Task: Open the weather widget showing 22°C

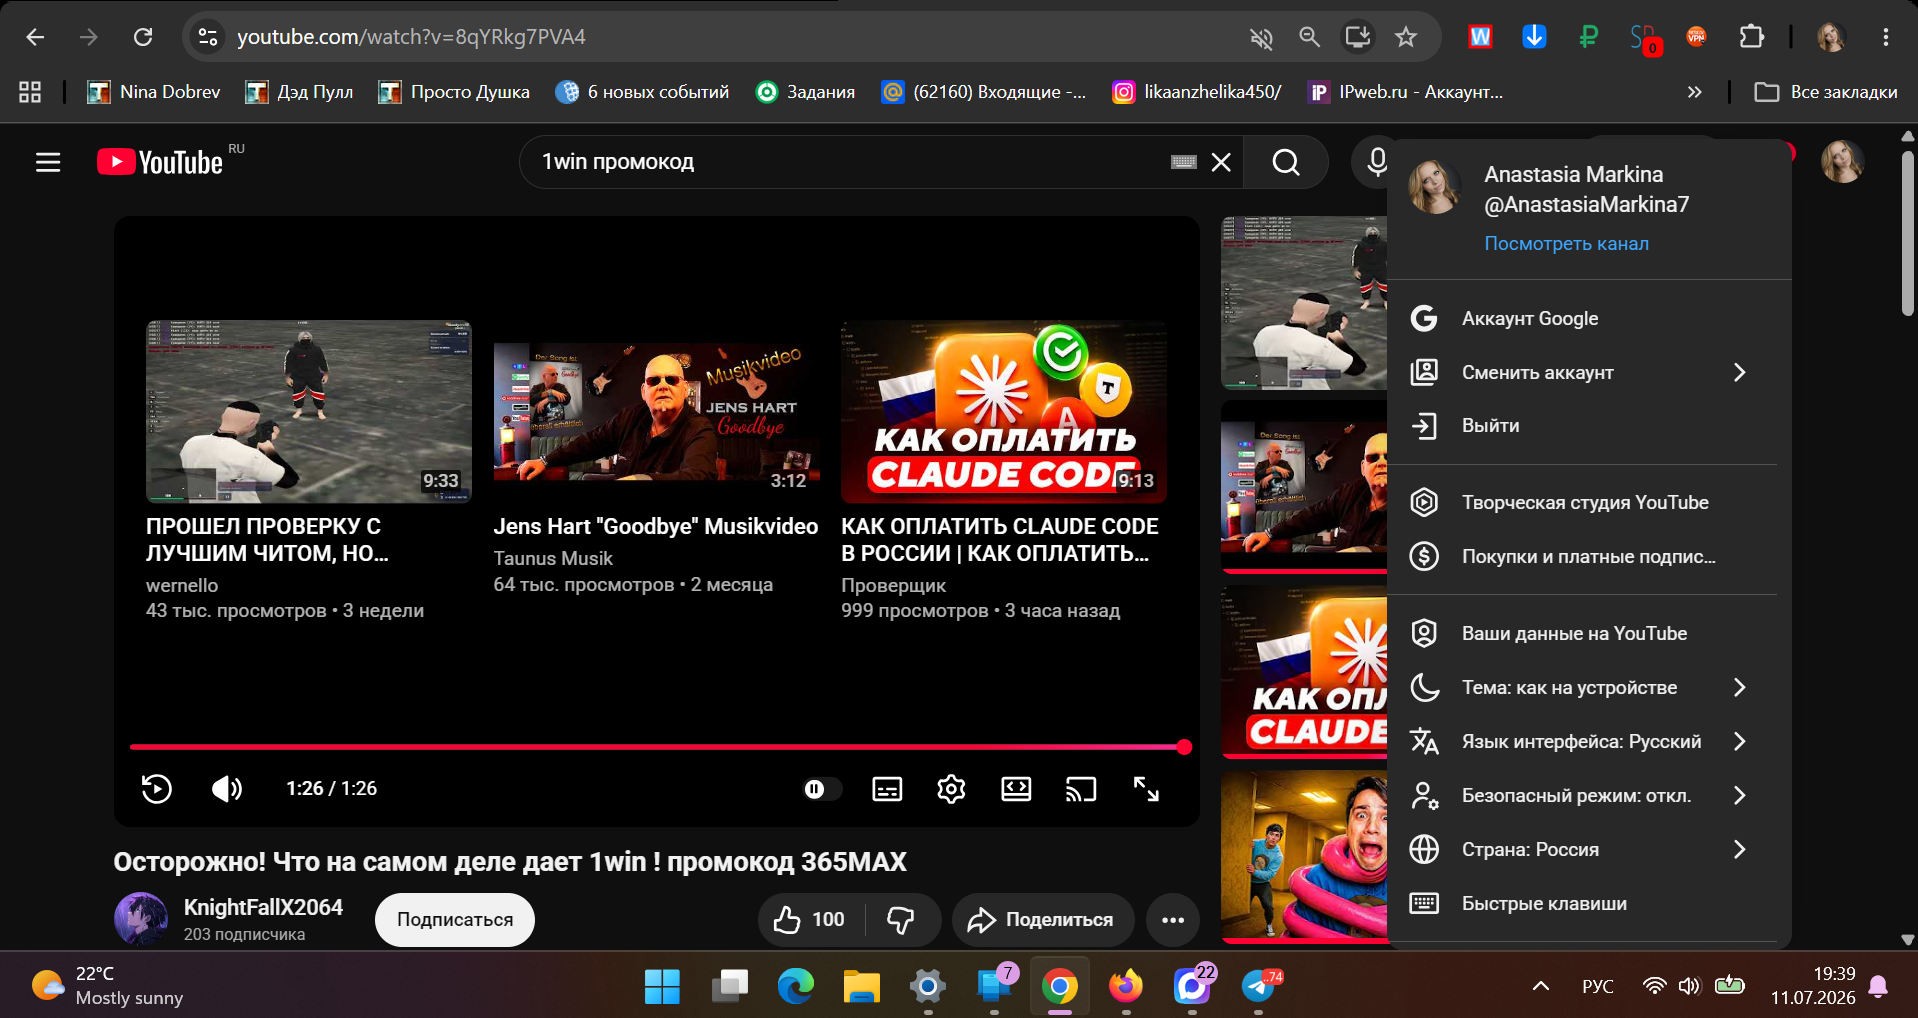Action: [x=107, y=986]
